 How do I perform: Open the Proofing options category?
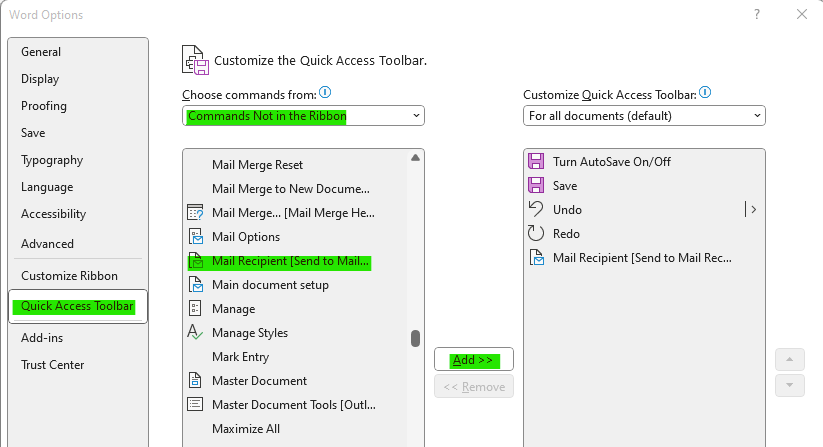point(44,106)
